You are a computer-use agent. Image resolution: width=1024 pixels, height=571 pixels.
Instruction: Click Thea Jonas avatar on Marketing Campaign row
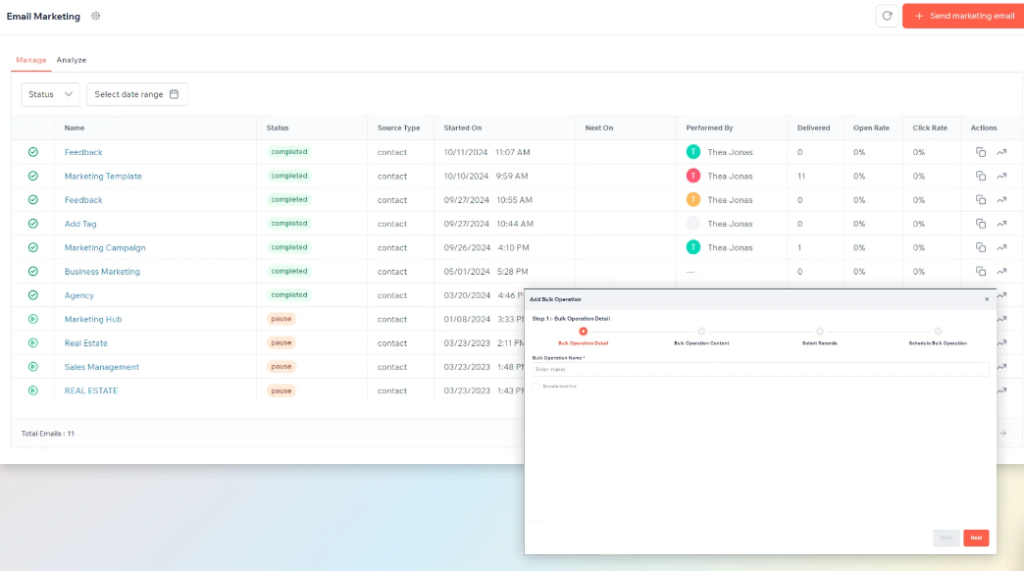[x=694, y=248]
